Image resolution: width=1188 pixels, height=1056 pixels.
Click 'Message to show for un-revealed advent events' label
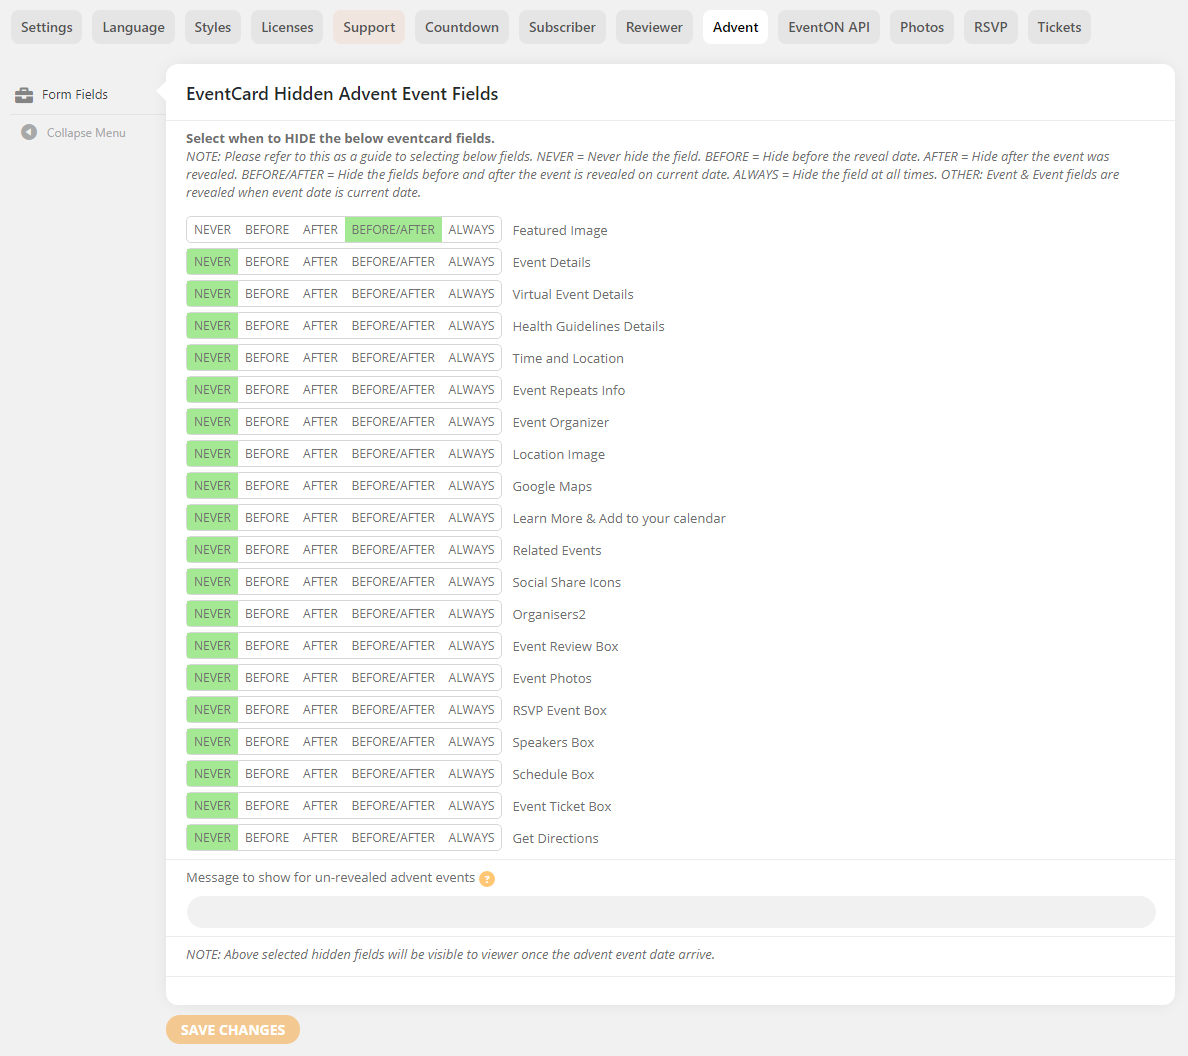tap(330, 877)
